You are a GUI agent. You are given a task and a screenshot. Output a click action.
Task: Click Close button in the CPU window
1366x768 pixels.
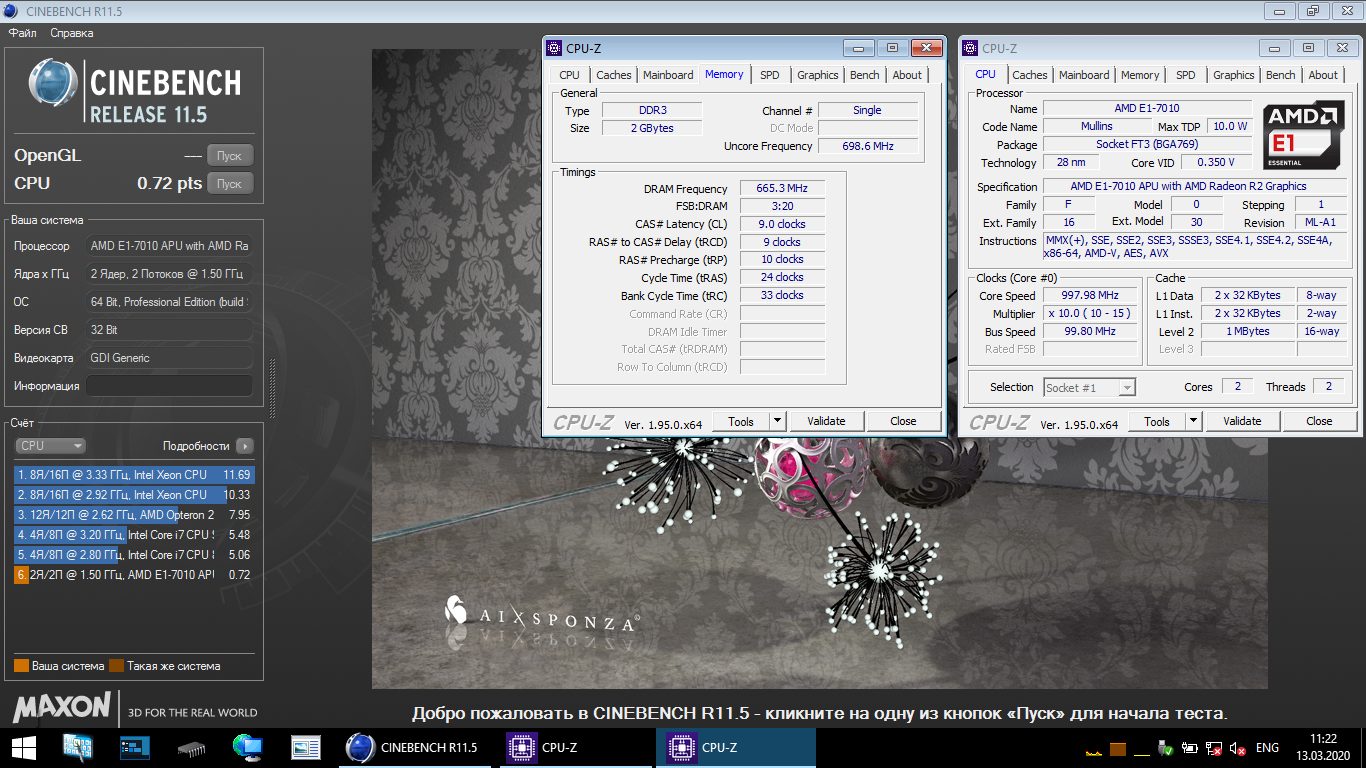coord(1319,421)
